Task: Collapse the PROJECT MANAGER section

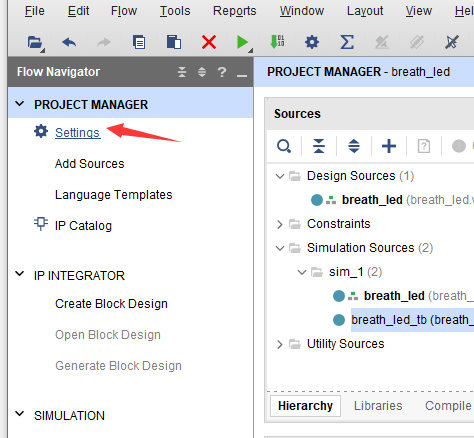Action: click(x=20, y=104)
